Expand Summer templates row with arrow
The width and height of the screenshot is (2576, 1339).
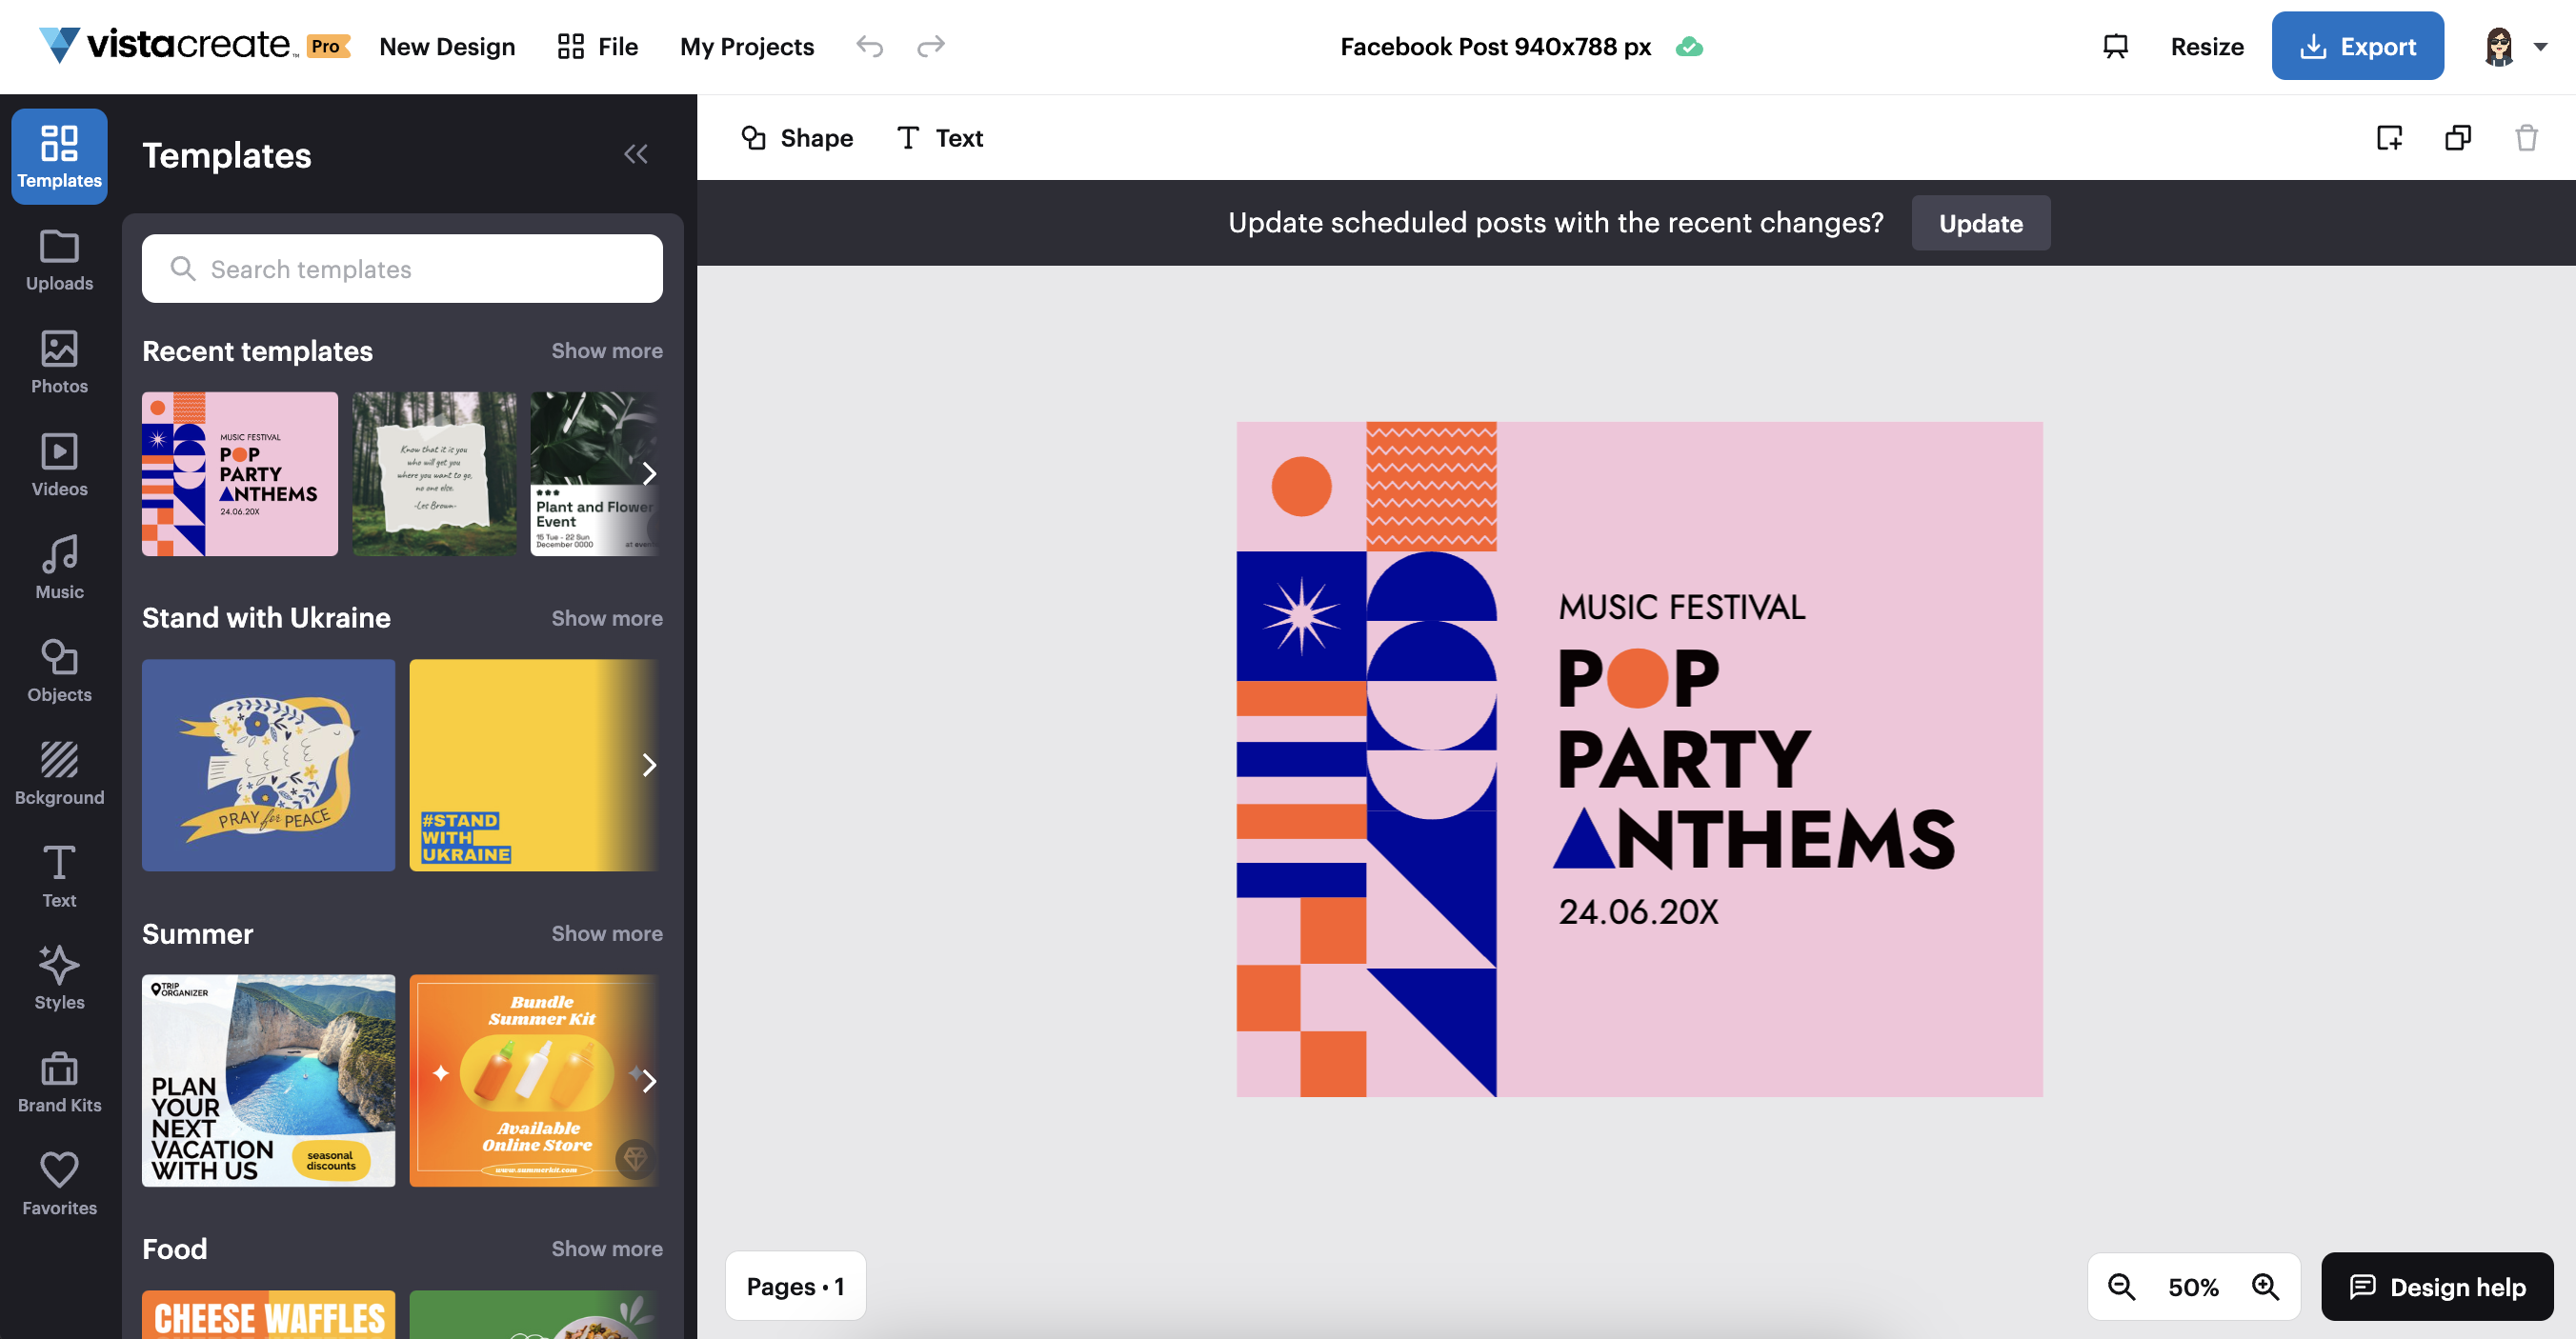pyautogui.click(x=649, y=1080)
